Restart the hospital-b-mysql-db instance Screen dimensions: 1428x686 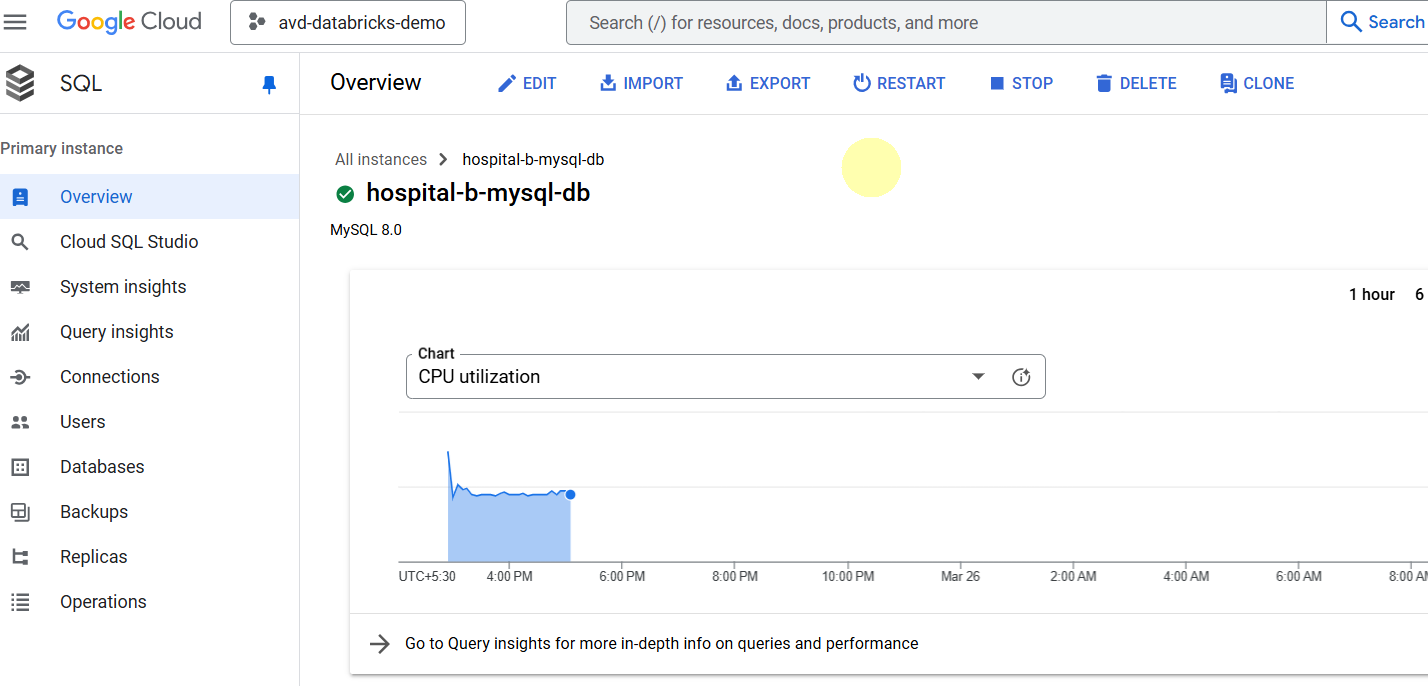click(x=898, y=84)
